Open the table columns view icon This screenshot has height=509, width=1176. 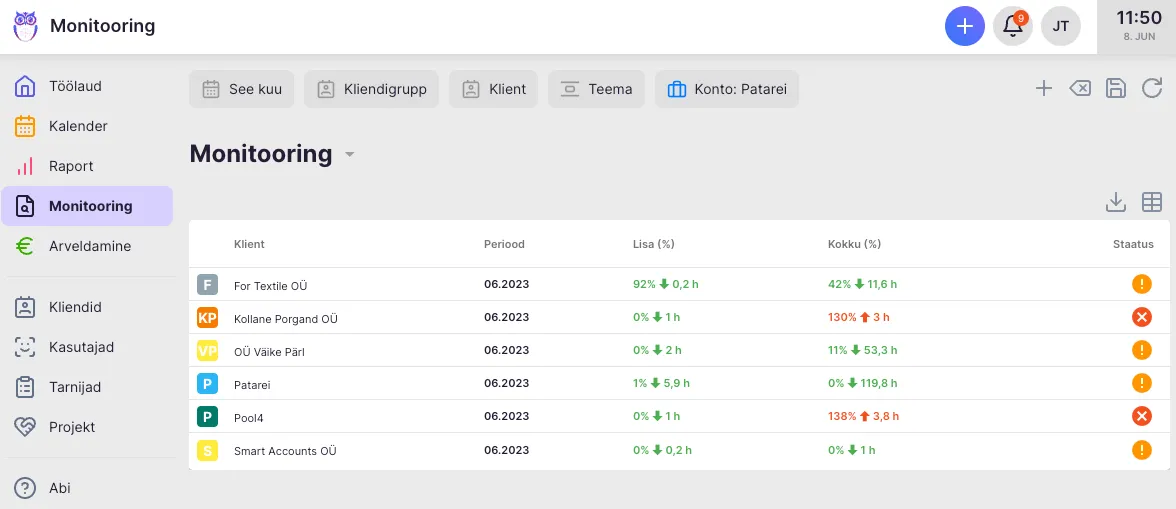pyautogui.click(x=1152, y=202)
